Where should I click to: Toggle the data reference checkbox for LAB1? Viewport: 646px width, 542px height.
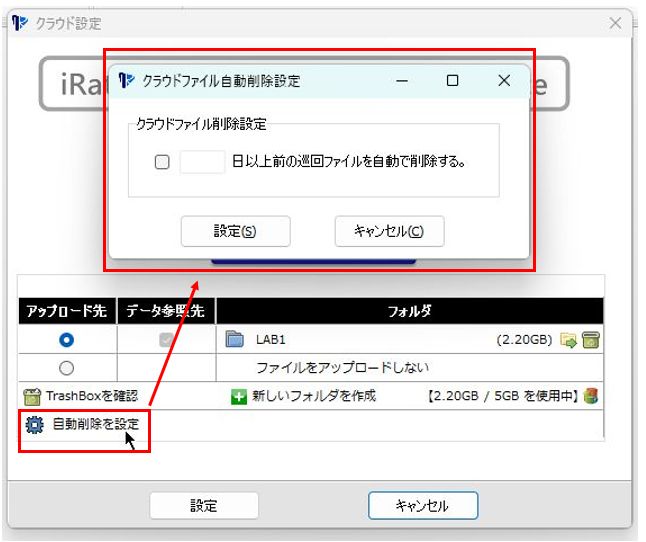[166, 340]
